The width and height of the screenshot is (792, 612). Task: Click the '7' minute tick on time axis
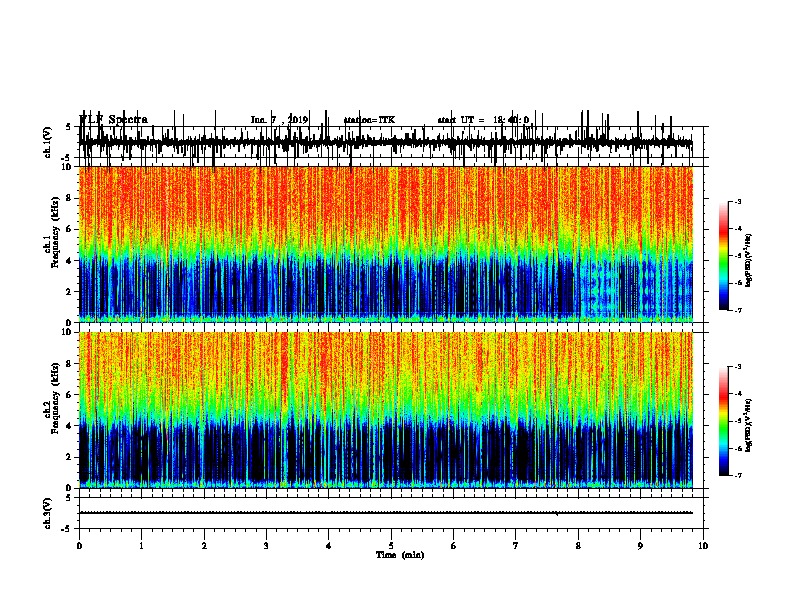(x=516, y=546)
